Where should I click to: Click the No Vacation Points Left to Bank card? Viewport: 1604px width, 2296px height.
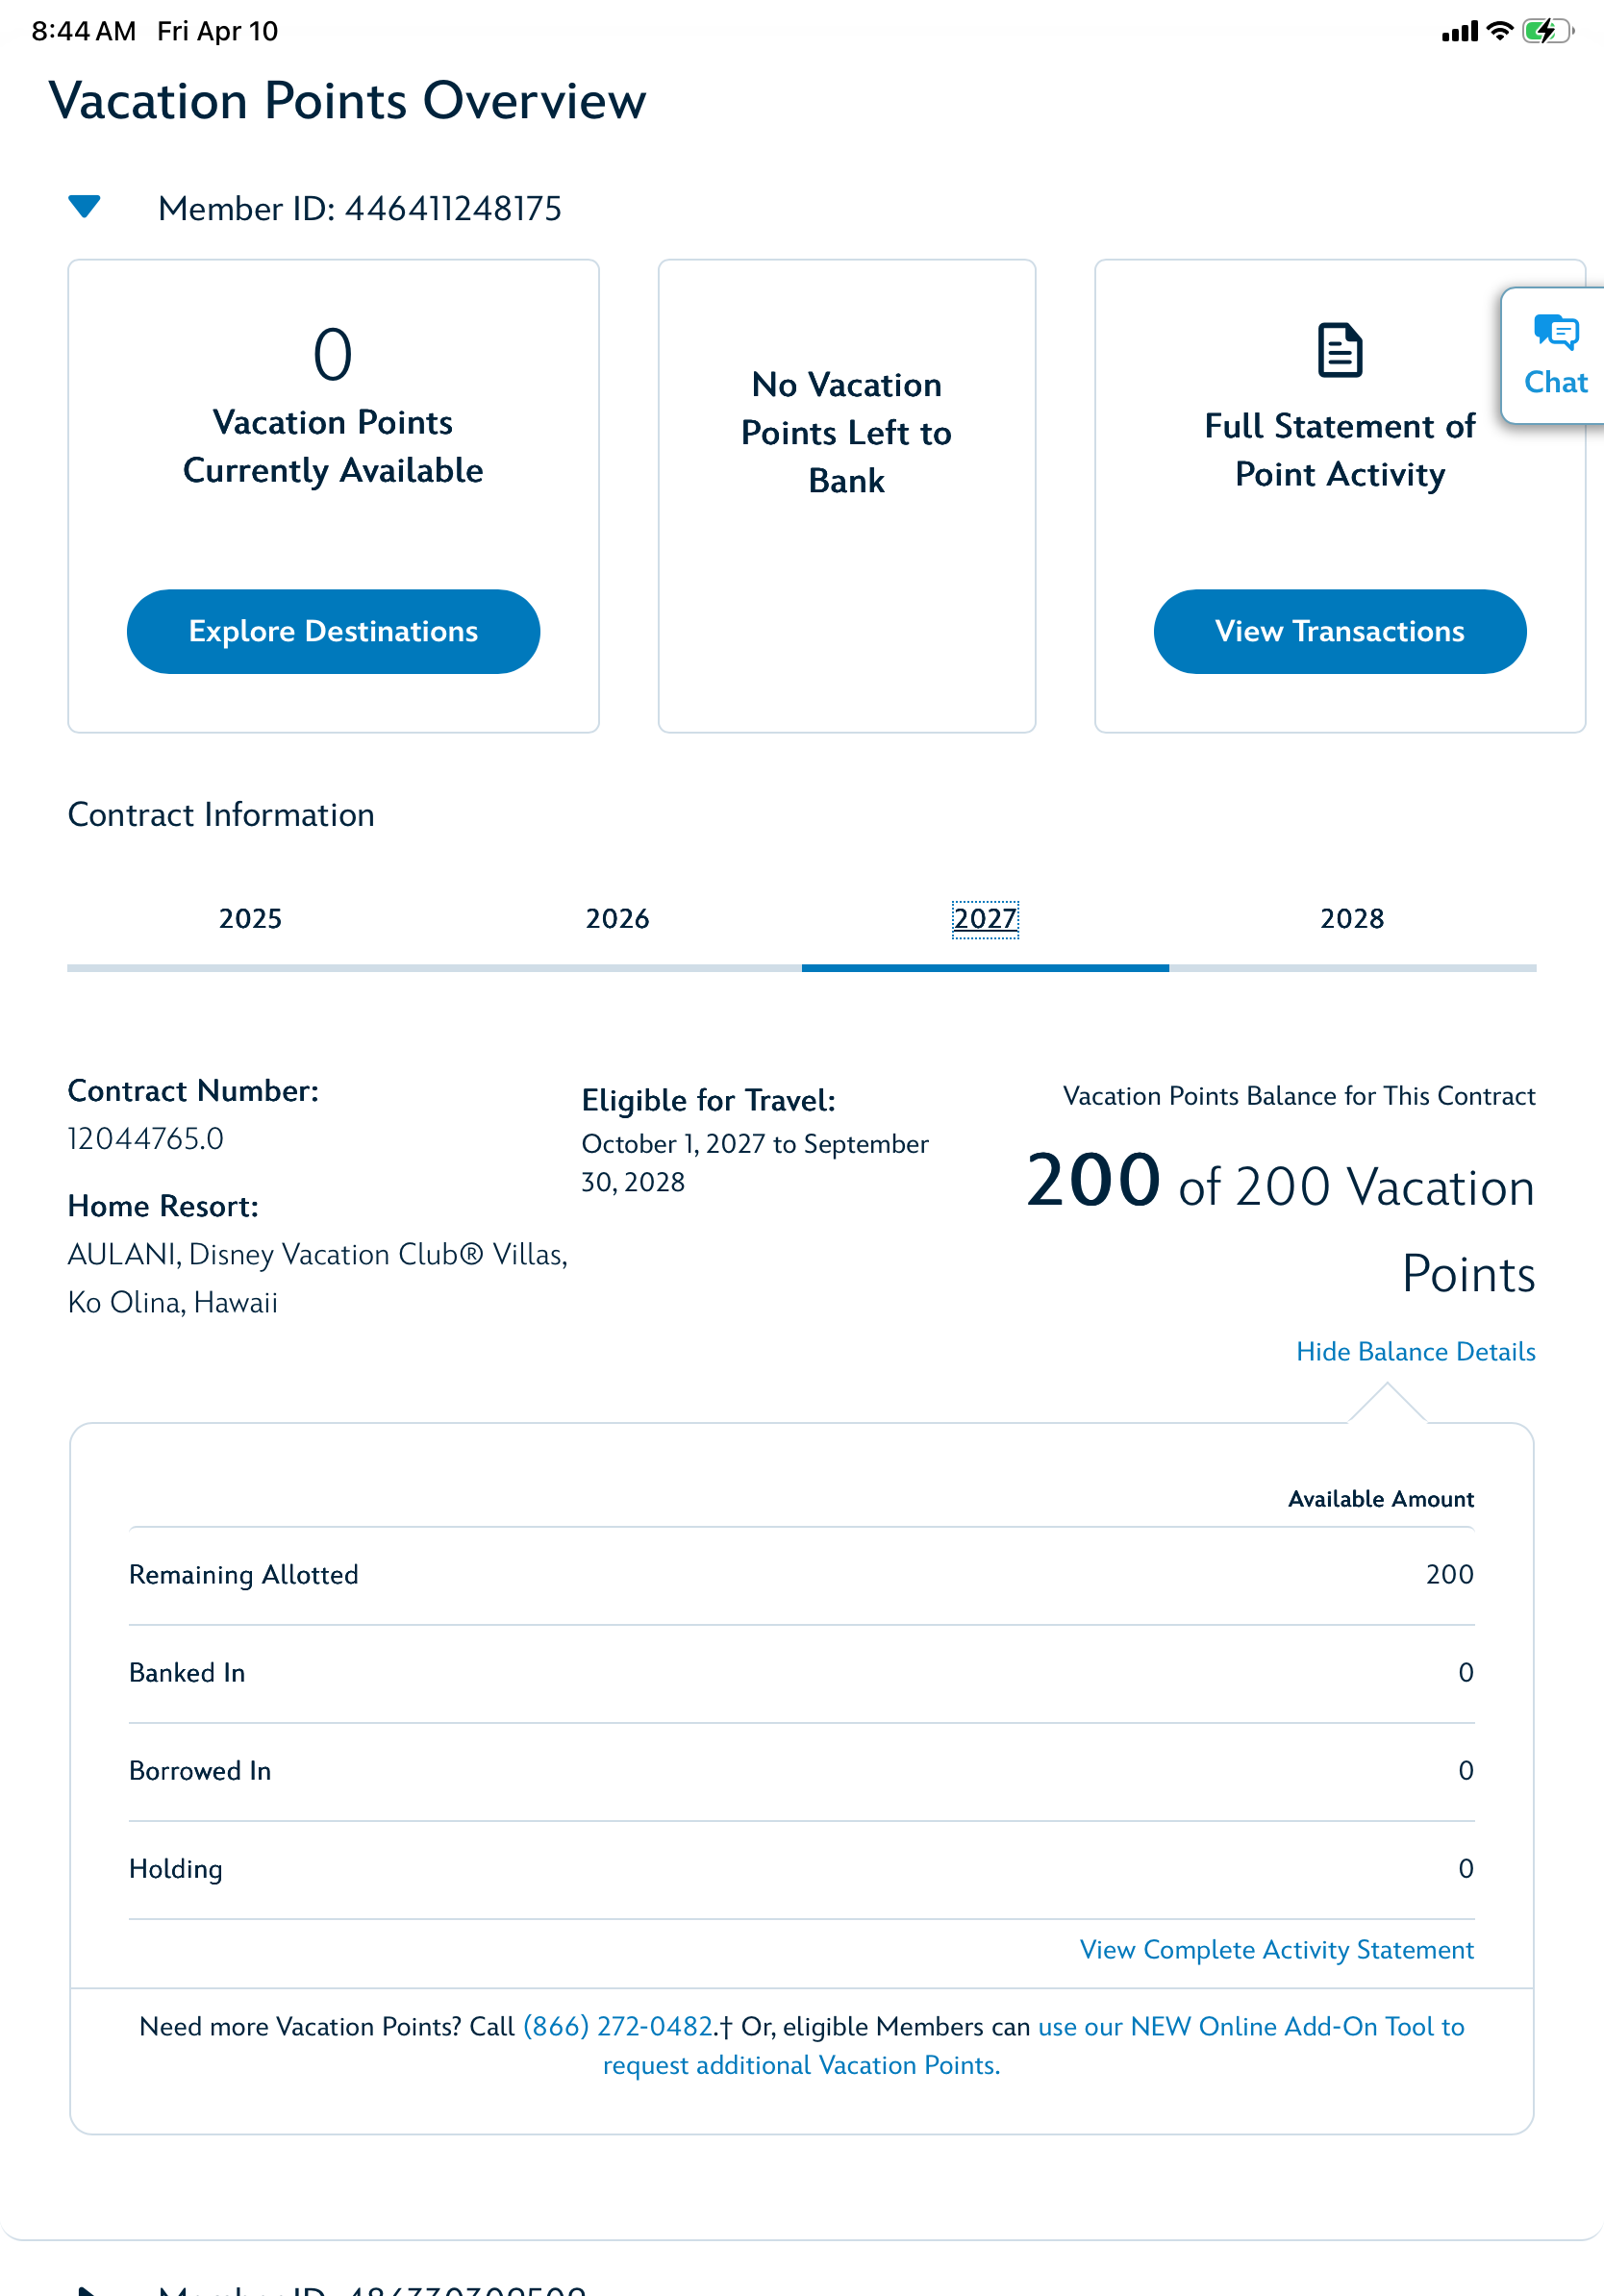846,495
